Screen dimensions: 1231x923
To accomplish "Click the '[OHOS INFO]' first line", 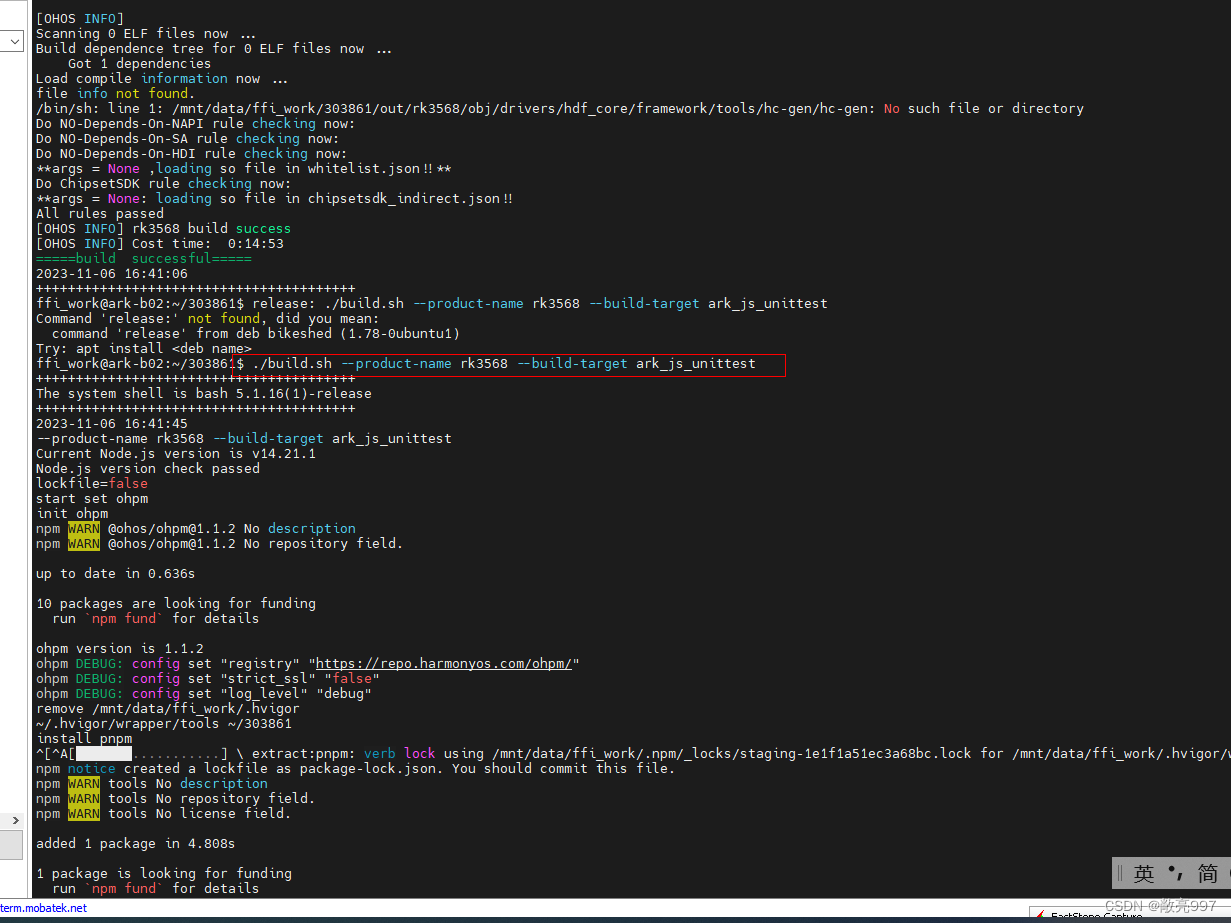I will pyautogui.click(x=80, y=18).
